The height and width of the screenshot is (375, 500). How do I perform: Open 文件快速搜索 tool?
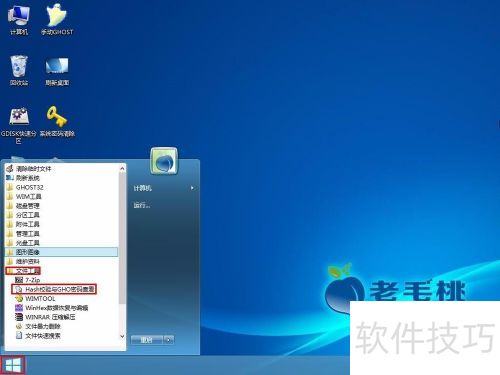point(38,336)
